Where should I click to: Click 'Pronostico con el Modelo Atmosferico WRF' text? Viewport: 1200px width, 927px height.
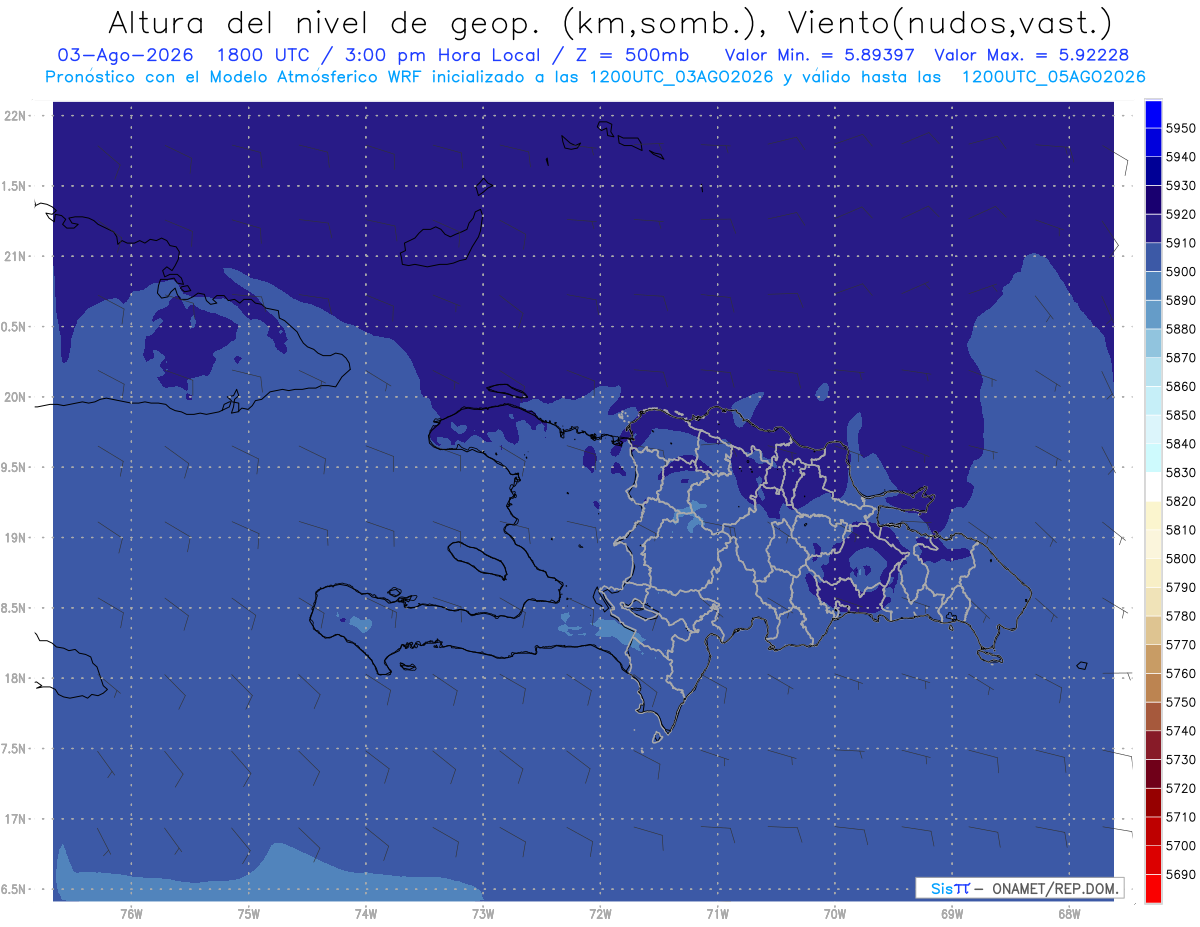(236, 76)
